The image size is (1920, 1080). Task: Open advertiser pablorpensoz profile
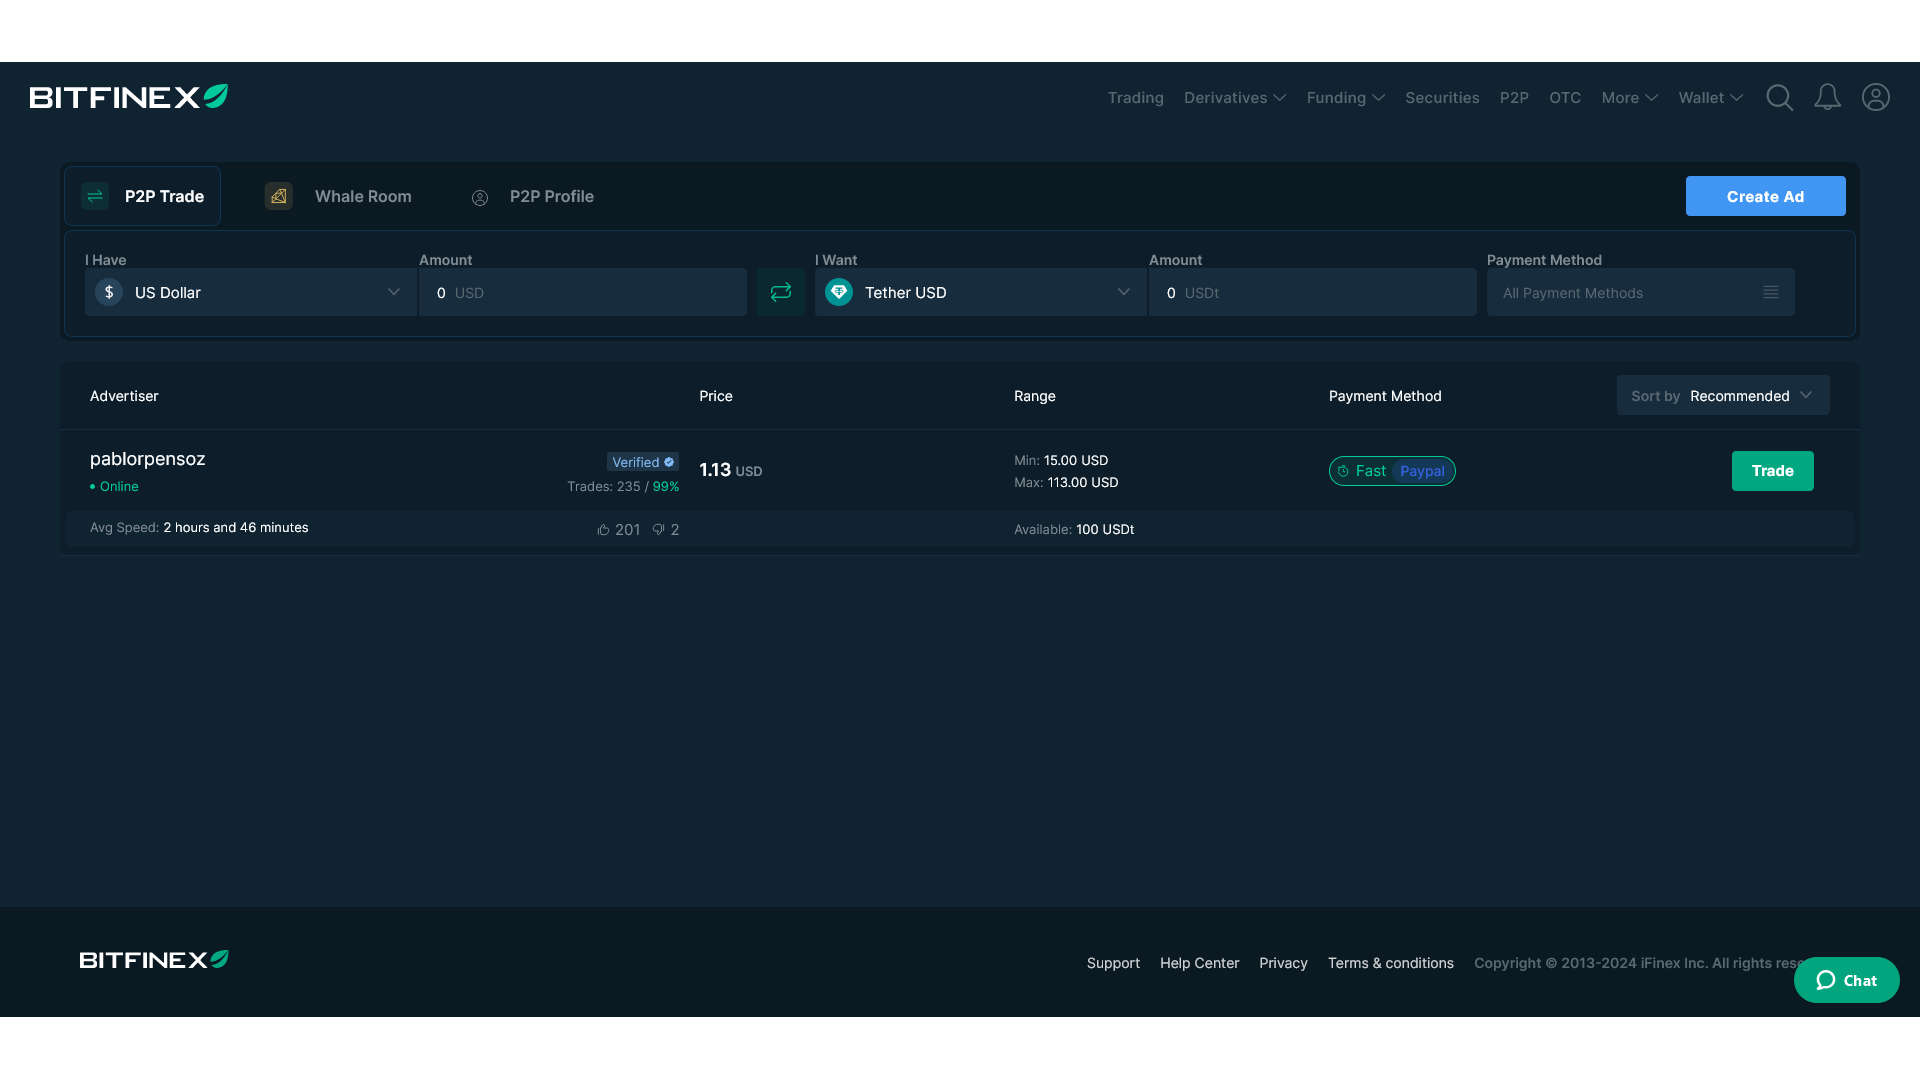point(147,459)
